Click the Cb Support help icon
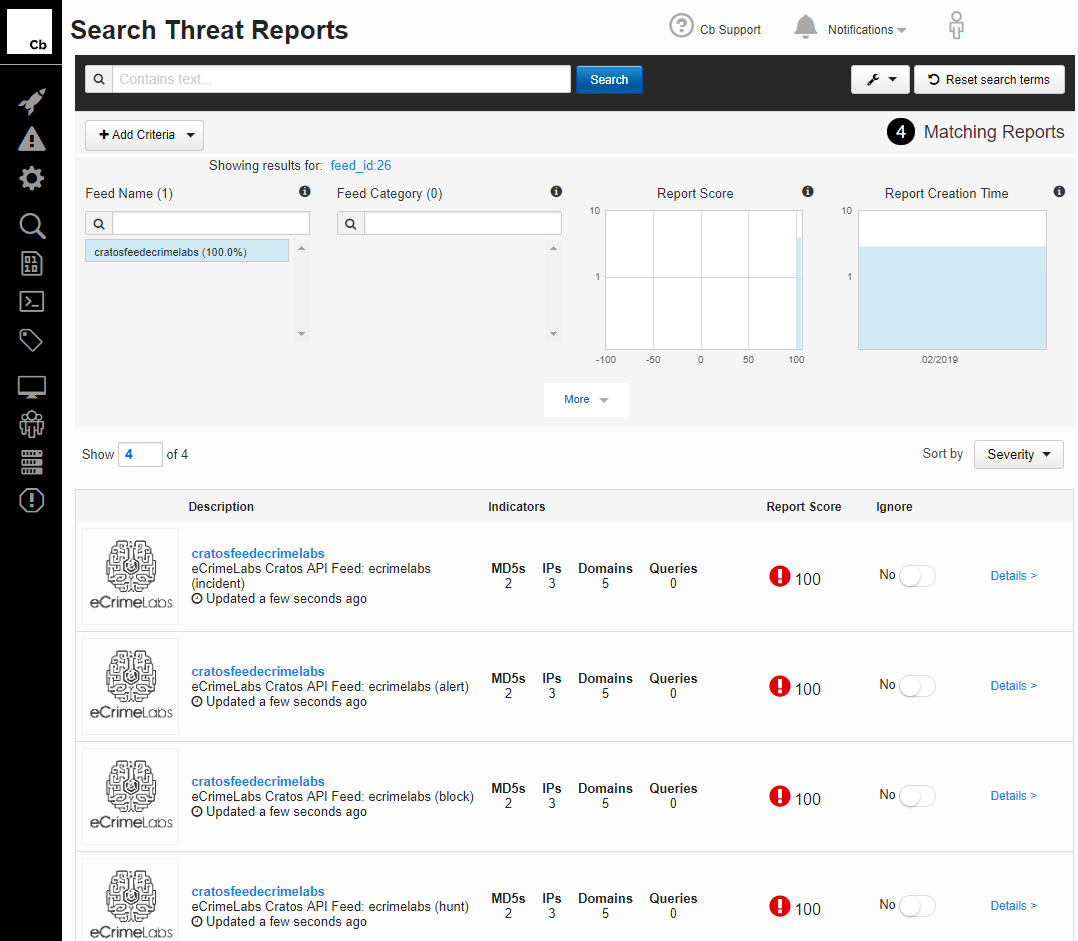The height and width of the screenshot is (941, 1078). tap(681, 26)
